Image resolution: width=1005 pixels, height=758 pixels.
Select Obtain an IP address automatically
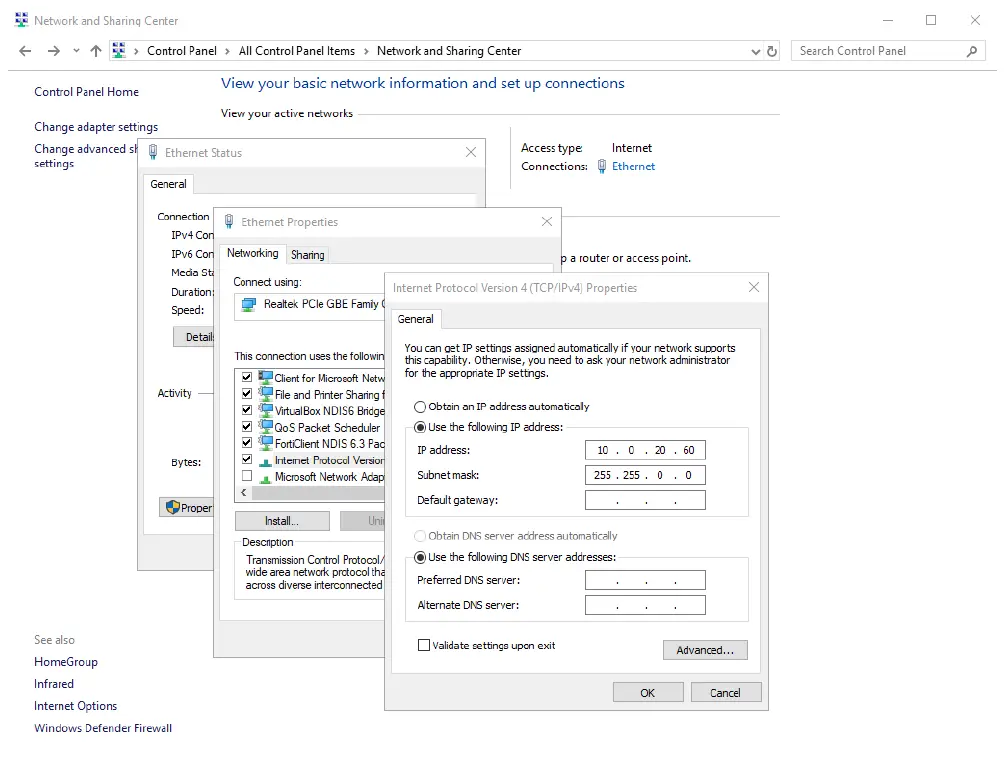420,407
